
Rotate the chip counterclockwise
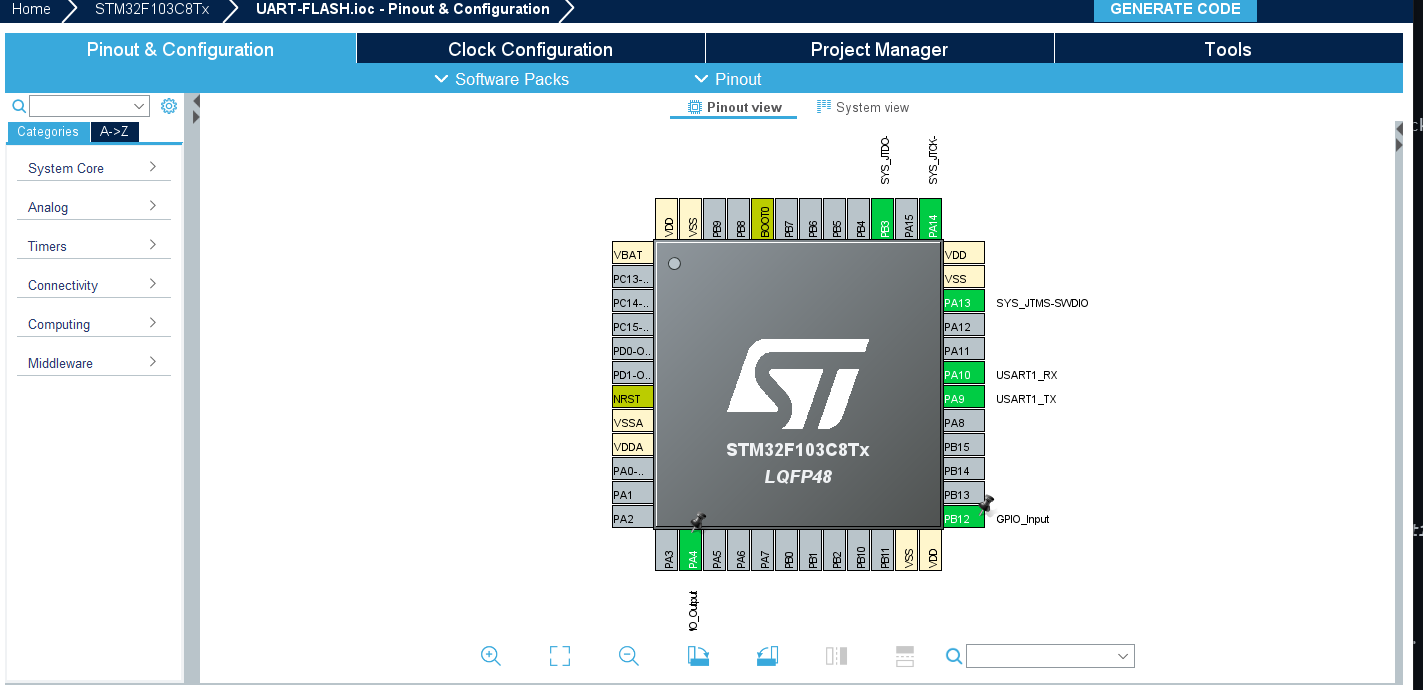click(x=767, y=656)
